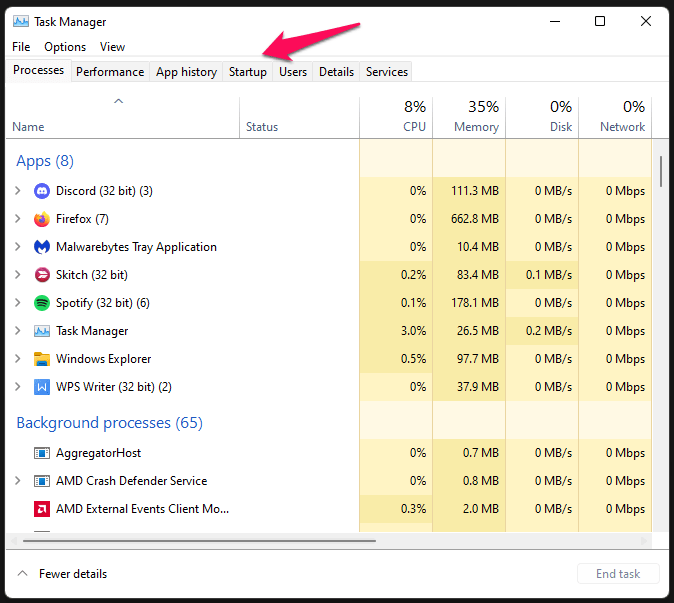Click the Skitch app icon
The height and width of the screenshot is (603, 674).
click(42, 275)
